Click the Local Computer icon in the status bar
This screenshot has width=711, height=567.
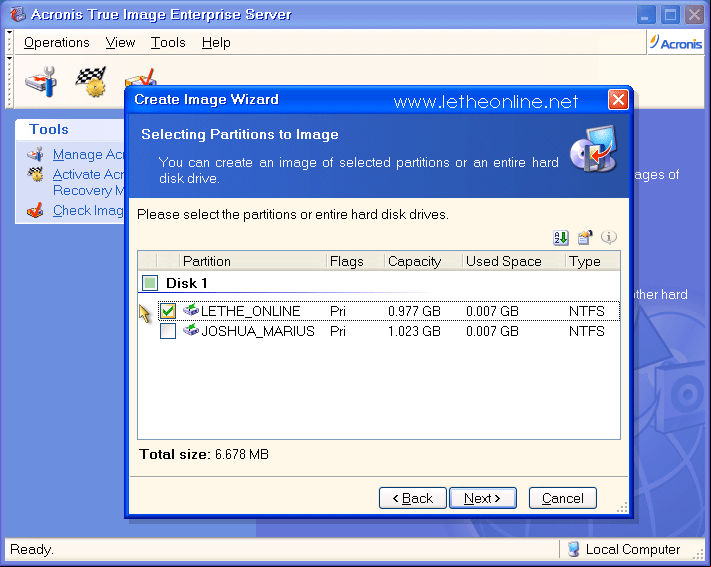[x=573, y=549]
